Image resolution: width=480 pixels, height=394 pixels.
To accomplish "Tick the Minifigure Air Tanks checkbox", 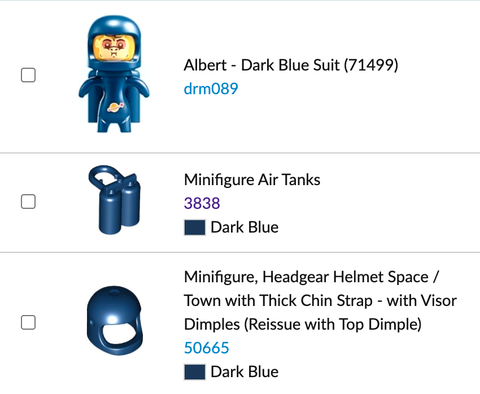I will (x=28, y=202).
